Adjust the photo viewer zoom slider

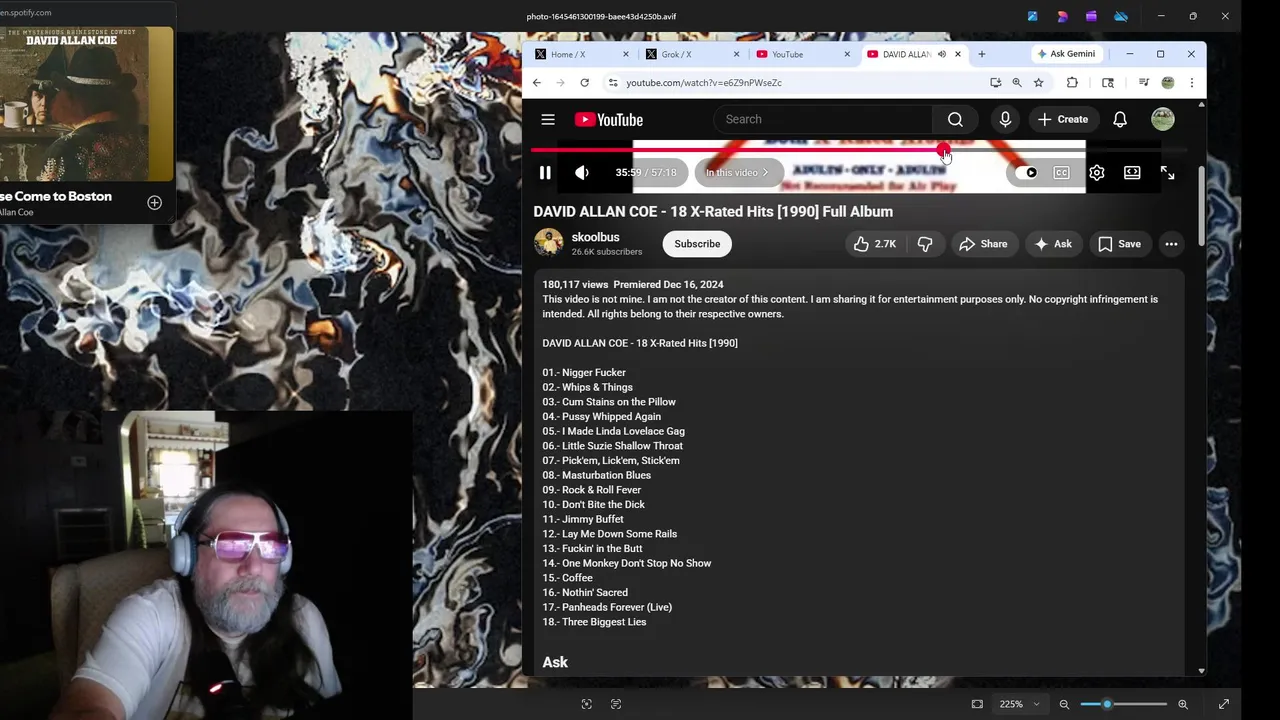[x=1123, y=704]
